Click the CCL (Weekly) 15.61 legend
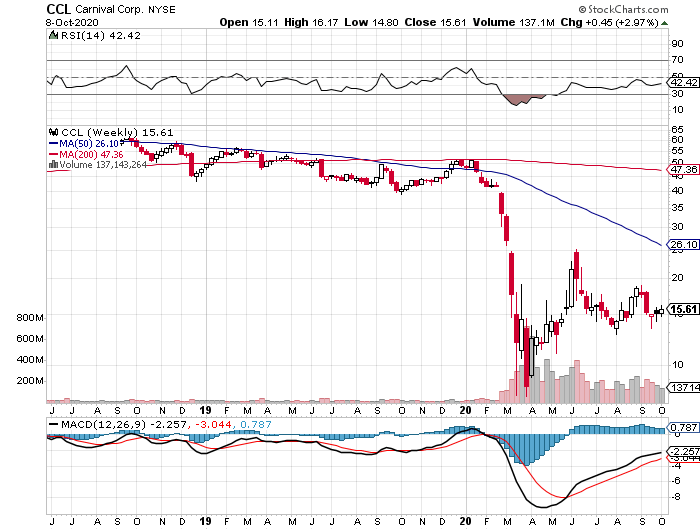Viewport: 700px width, 530px height. [x=117, y=133]
